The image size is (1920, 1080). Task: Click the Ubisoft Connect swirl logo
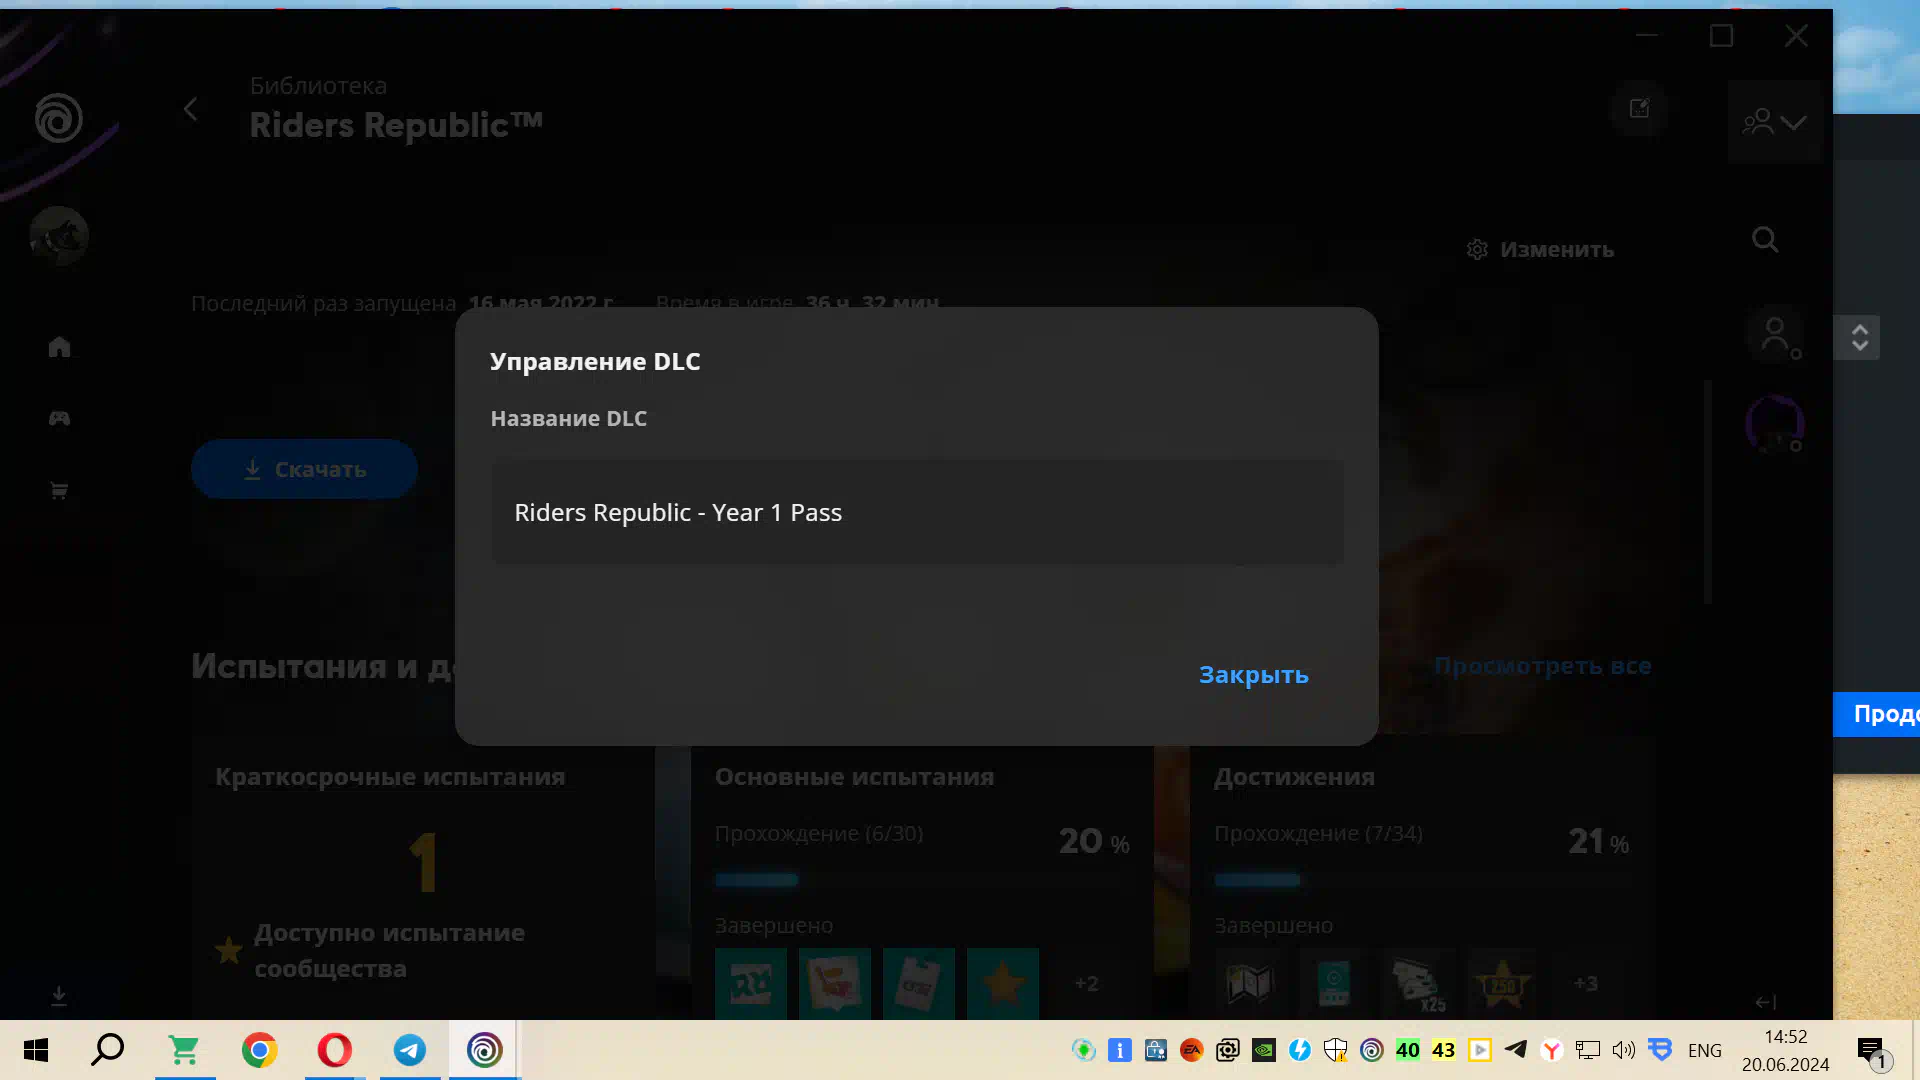59,118
